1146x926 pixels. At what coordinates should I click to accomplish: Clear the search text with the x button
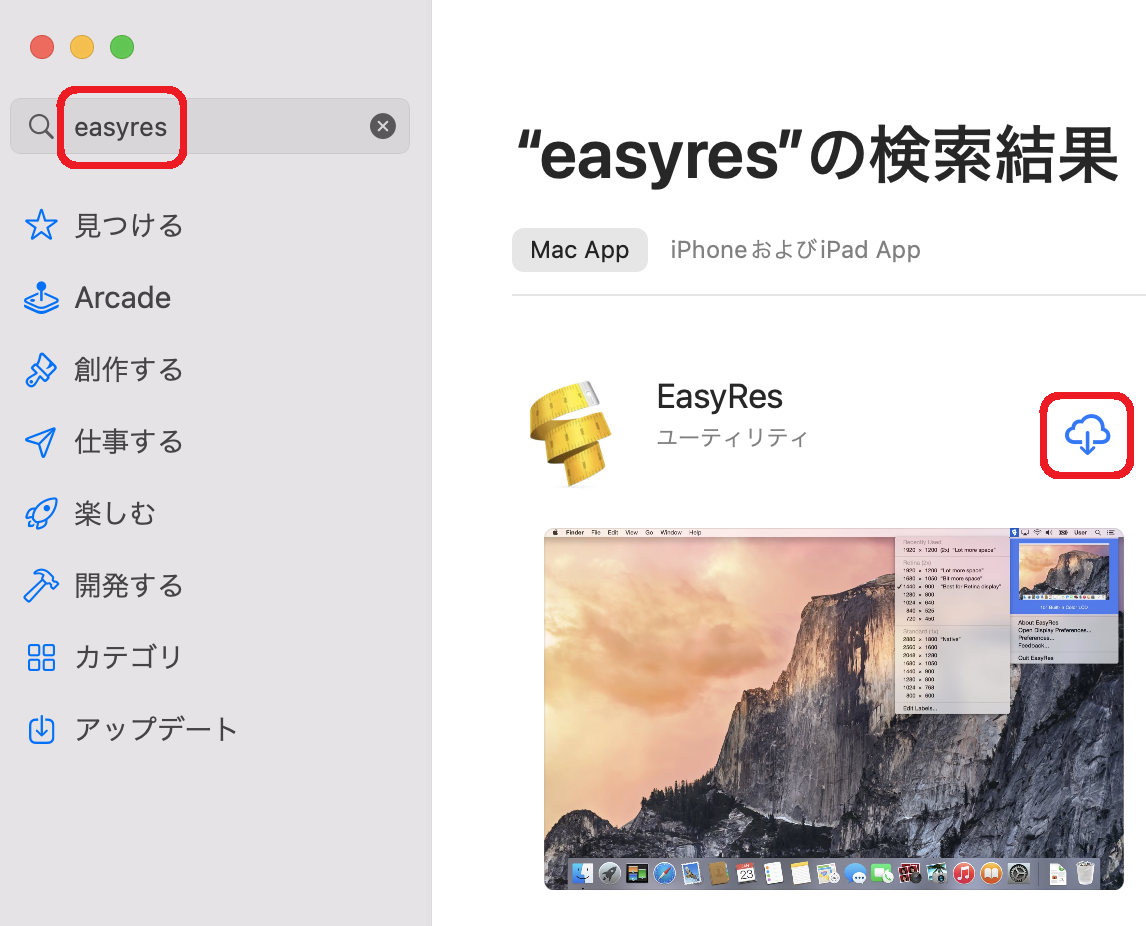[x=382, y=126]
